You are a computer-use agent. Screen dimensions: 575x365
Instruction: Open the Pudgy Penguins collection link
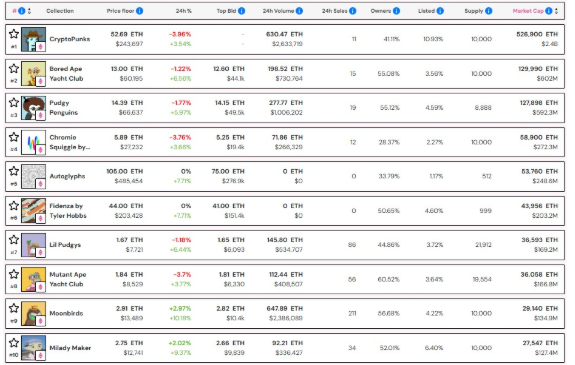coord(64,107)
